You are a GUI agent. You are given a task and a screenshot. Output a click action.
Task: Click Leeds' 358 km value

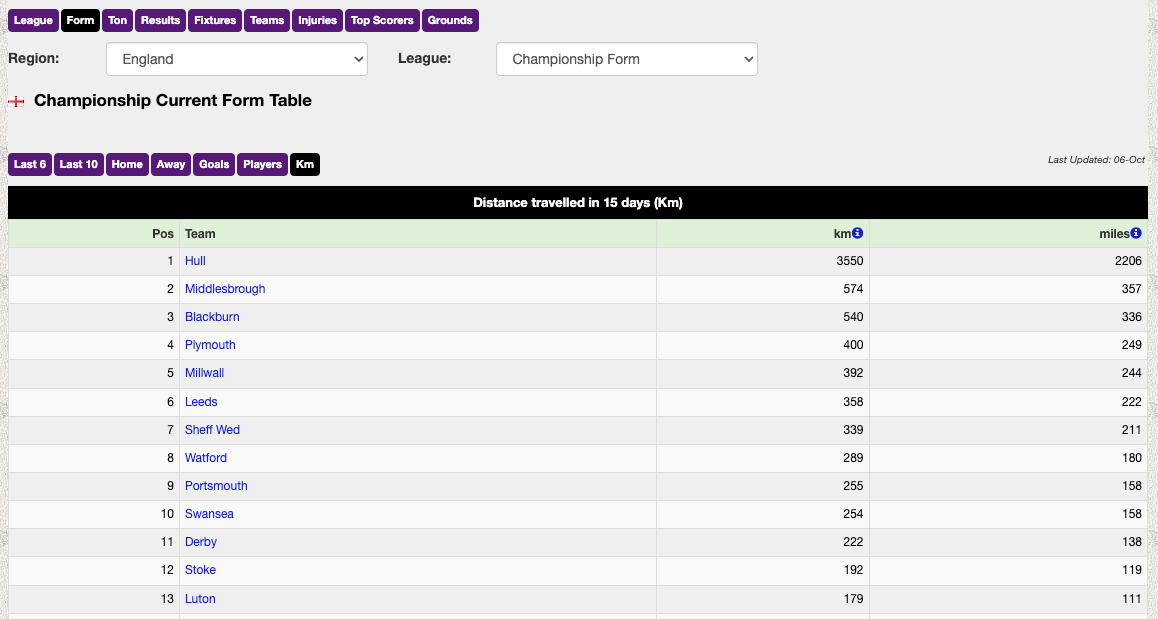(853, 402)
